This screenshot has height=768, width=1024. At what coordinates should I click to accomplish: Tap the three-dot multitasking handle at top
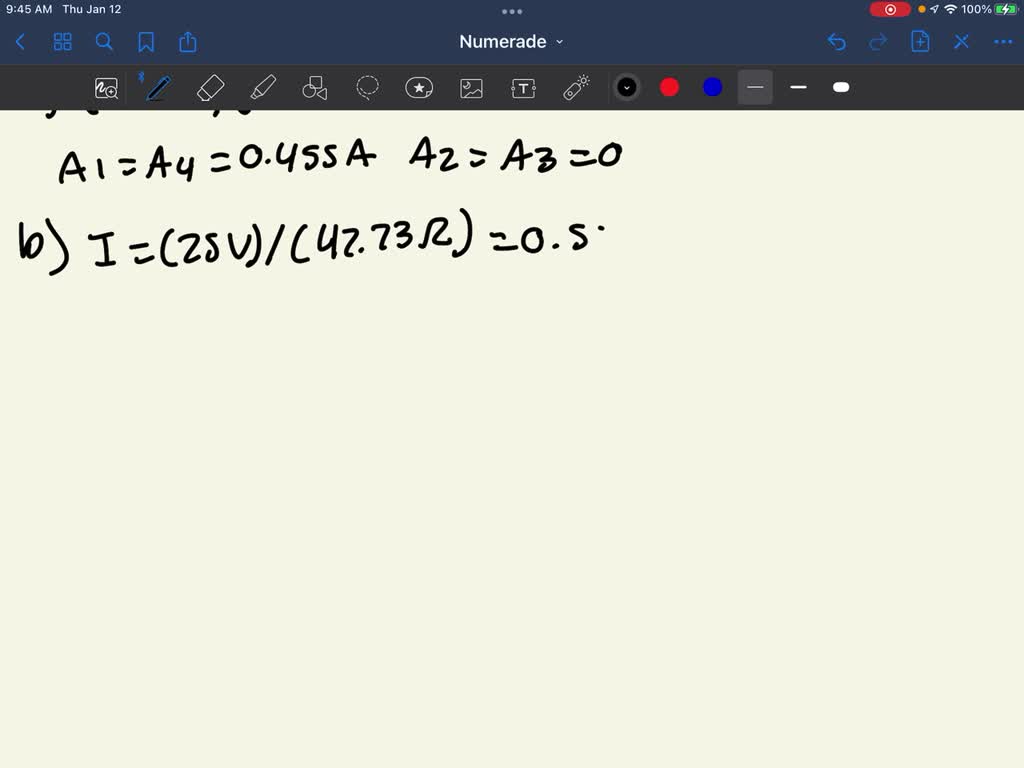click(512, 11)
